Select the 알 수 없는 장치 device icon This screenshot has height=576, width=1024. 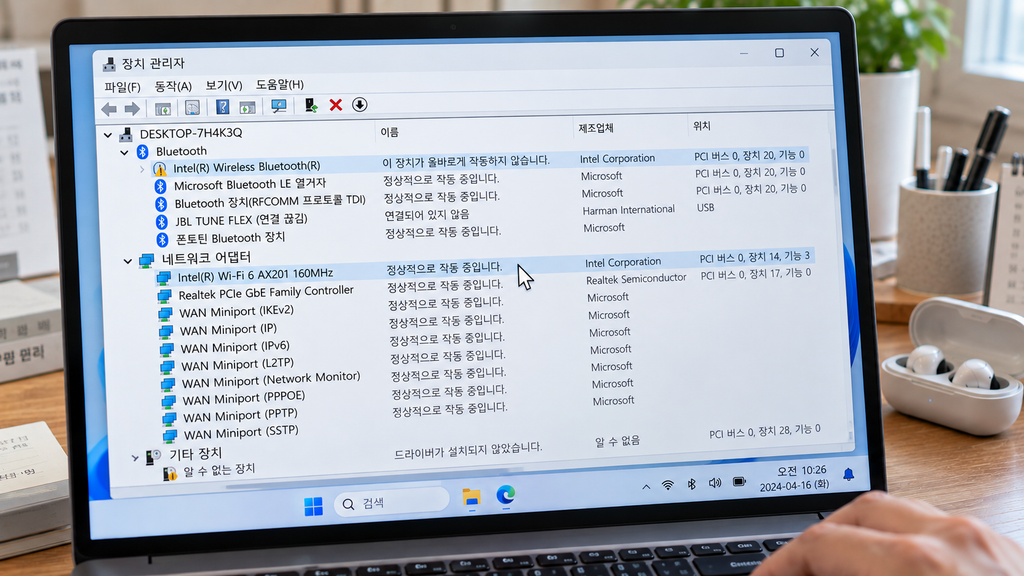click(169, 473)
